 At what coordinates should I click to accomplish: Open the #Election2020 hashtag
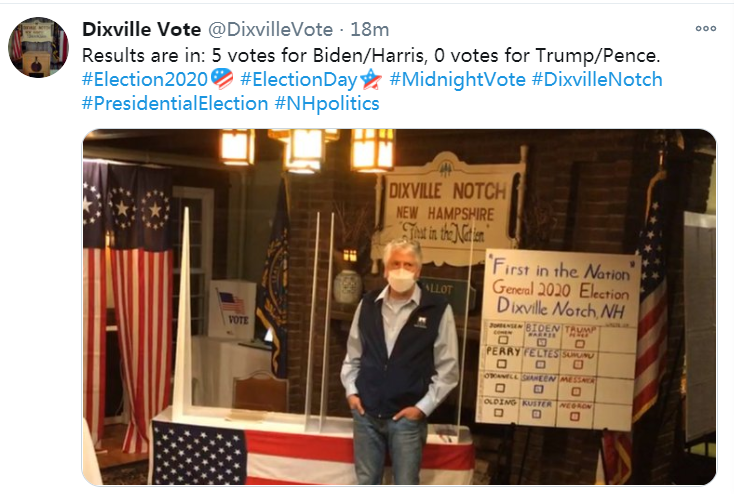(146, 79)
